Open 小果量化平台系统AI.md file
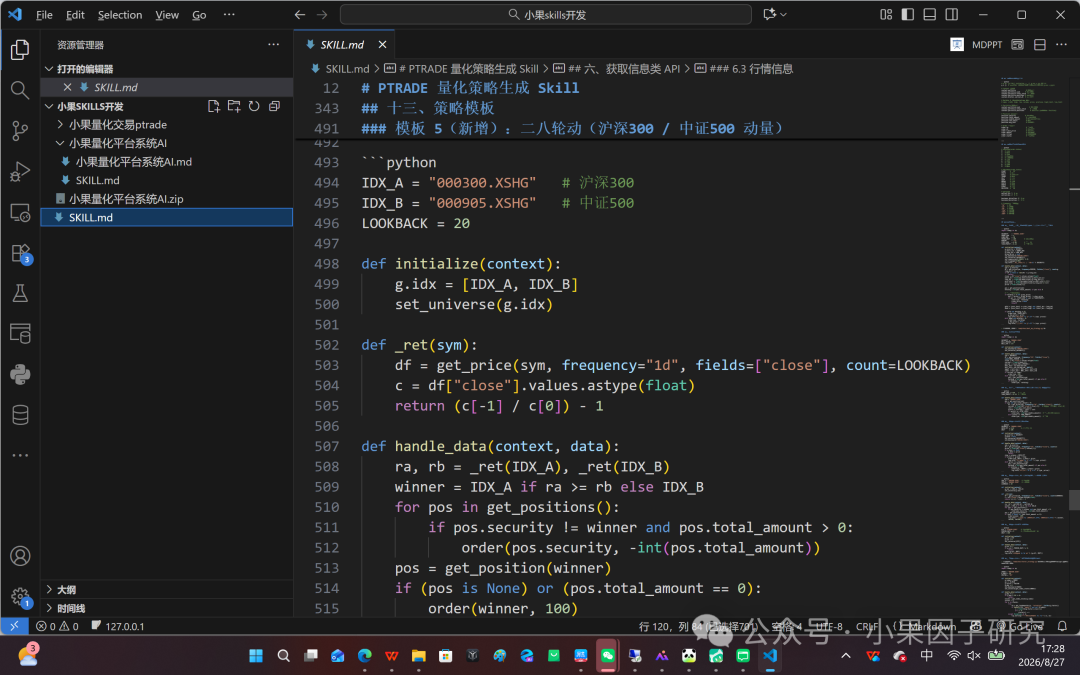The width and height of the screenshot is (1080, 675). coord(167,162)
